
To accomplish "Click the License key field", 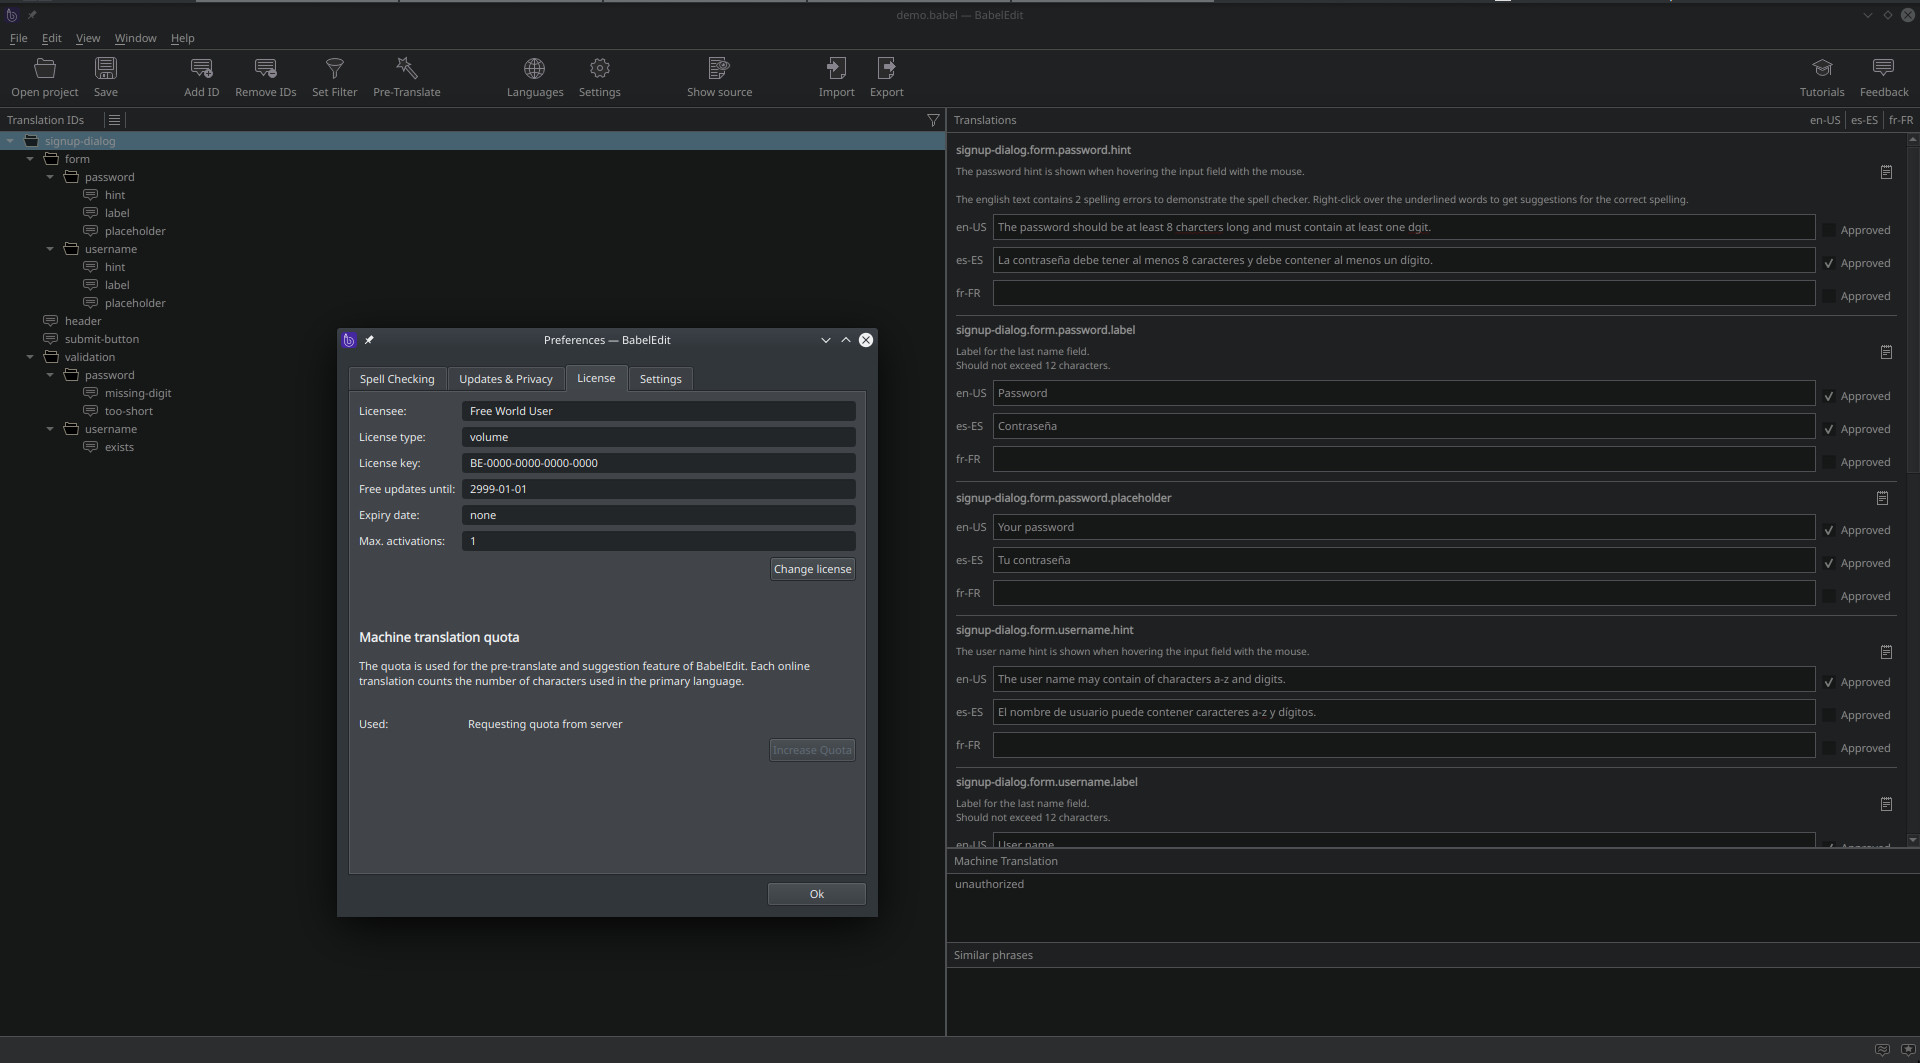I will [x=658, y=463].
